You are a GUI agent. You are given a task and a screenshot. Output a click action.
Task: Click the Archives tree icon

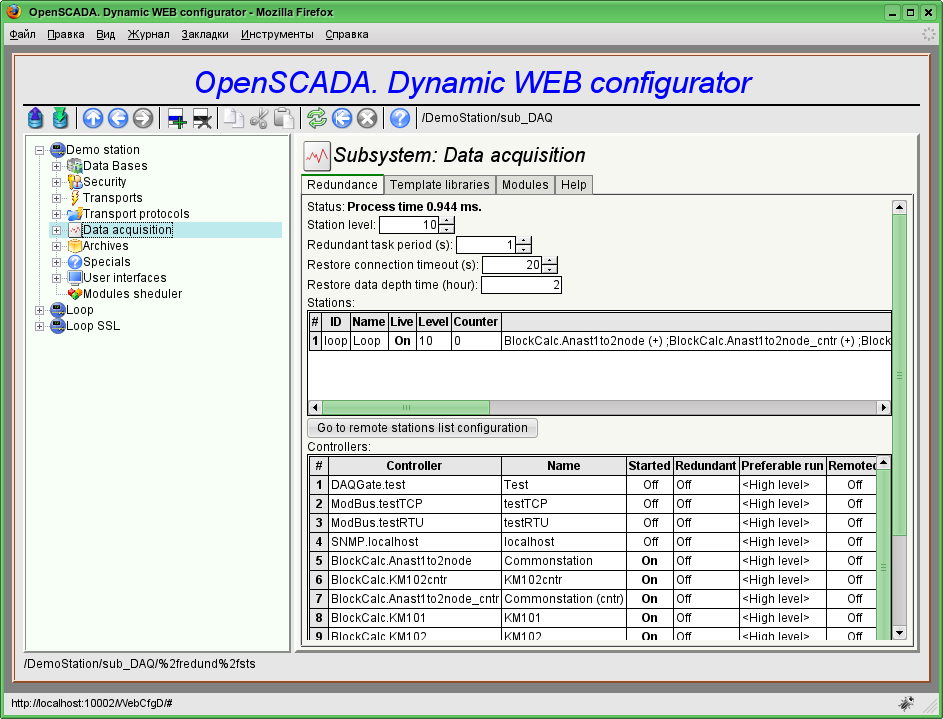tap(75, 246)
